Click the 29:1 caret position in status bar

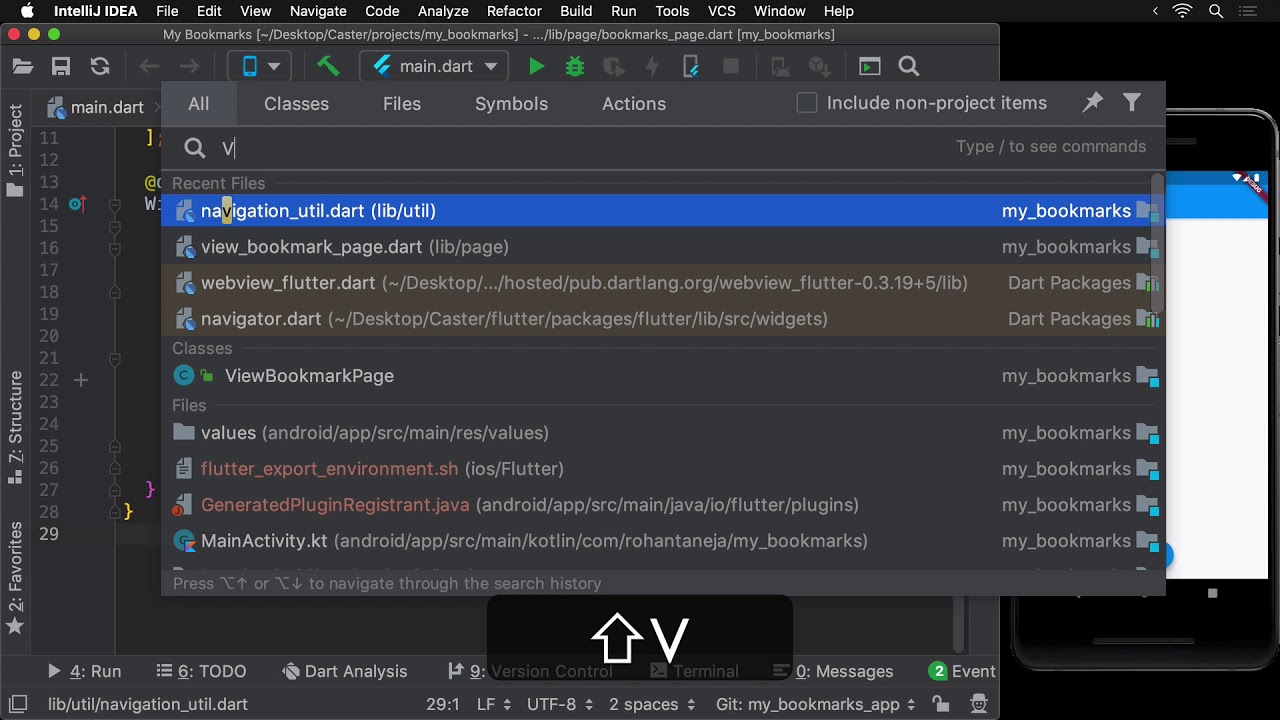tap(443, 704)
